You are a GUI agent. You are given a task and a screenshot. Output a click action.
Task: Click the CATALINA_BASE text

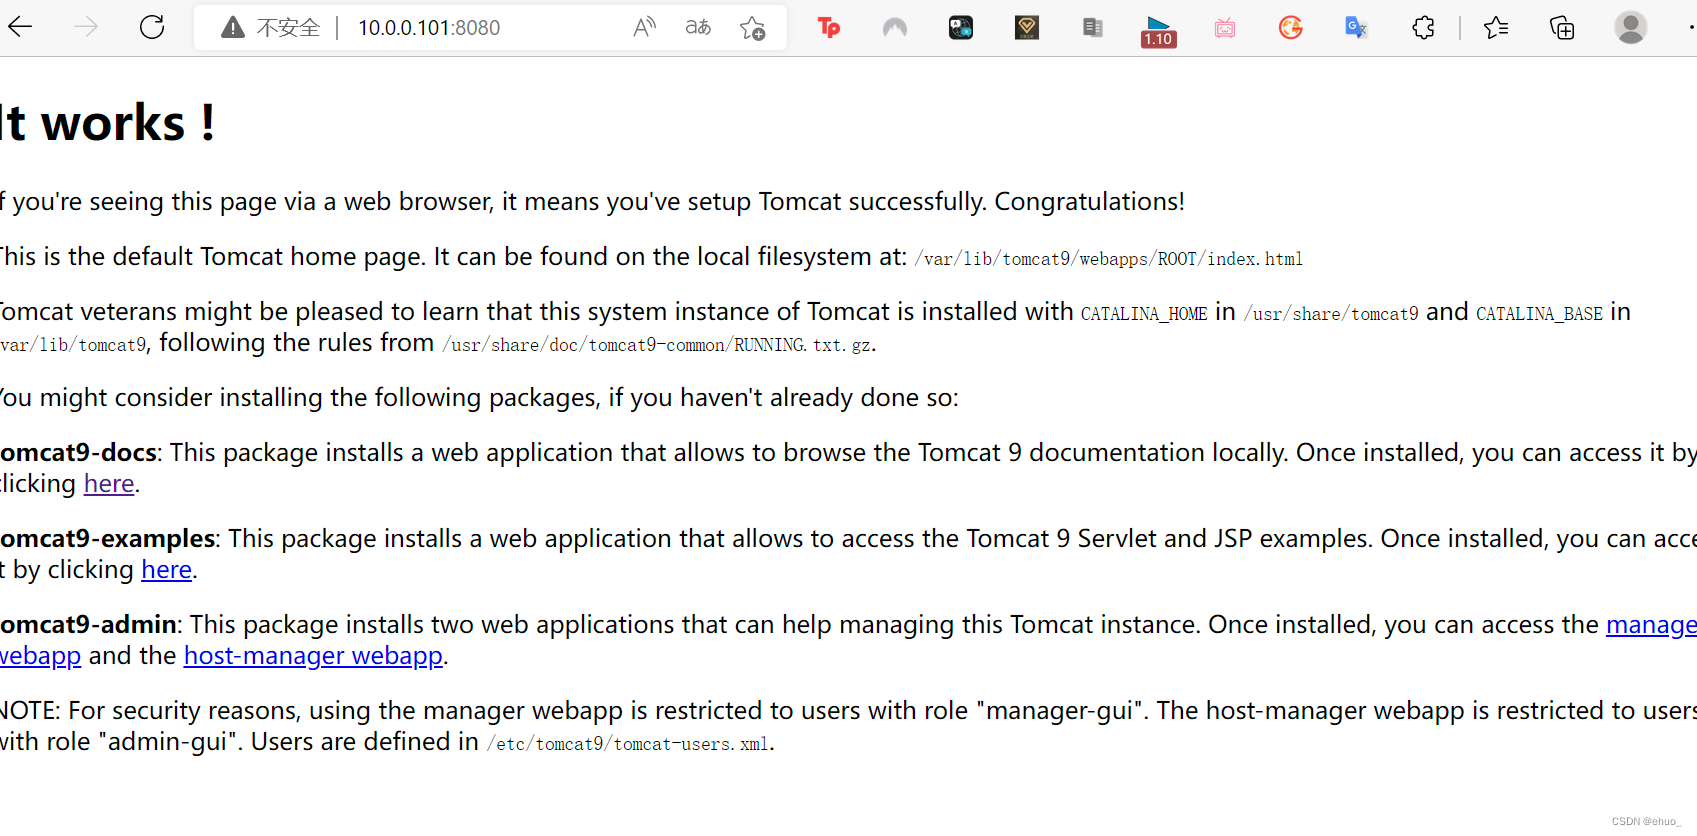coord(1539,314)
